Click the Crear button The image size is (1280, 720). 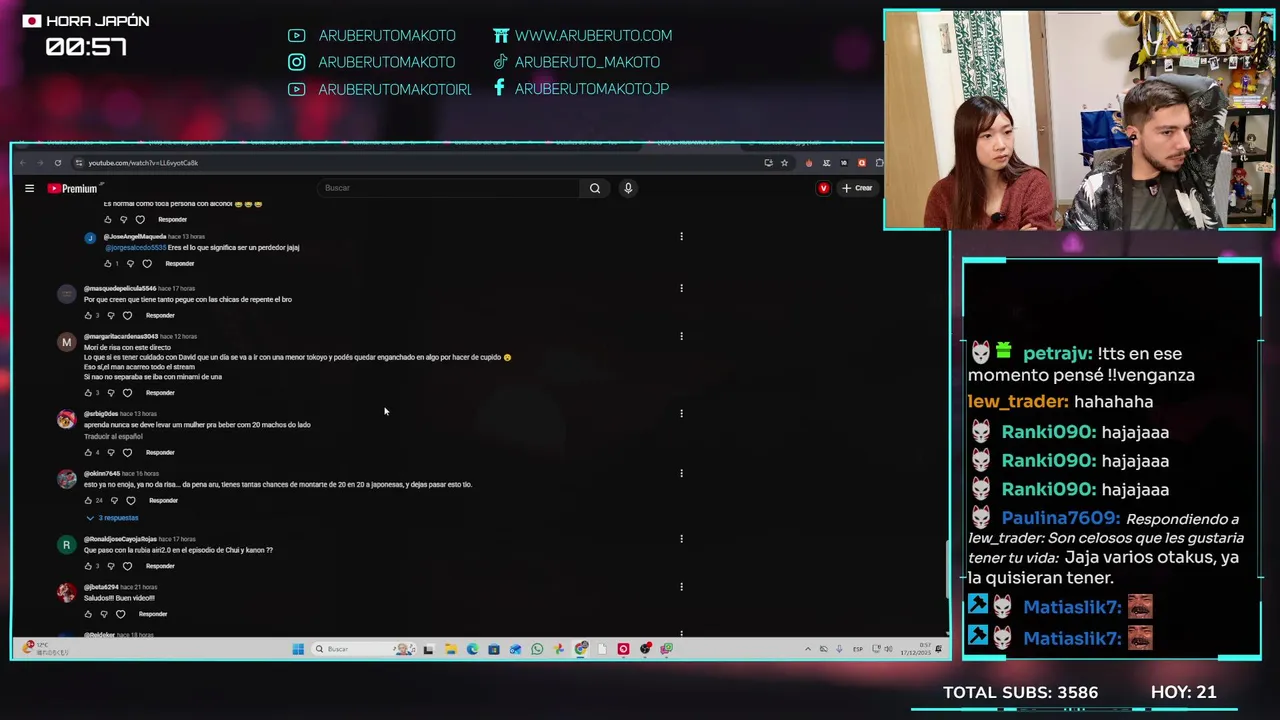[x=857, y=188]
